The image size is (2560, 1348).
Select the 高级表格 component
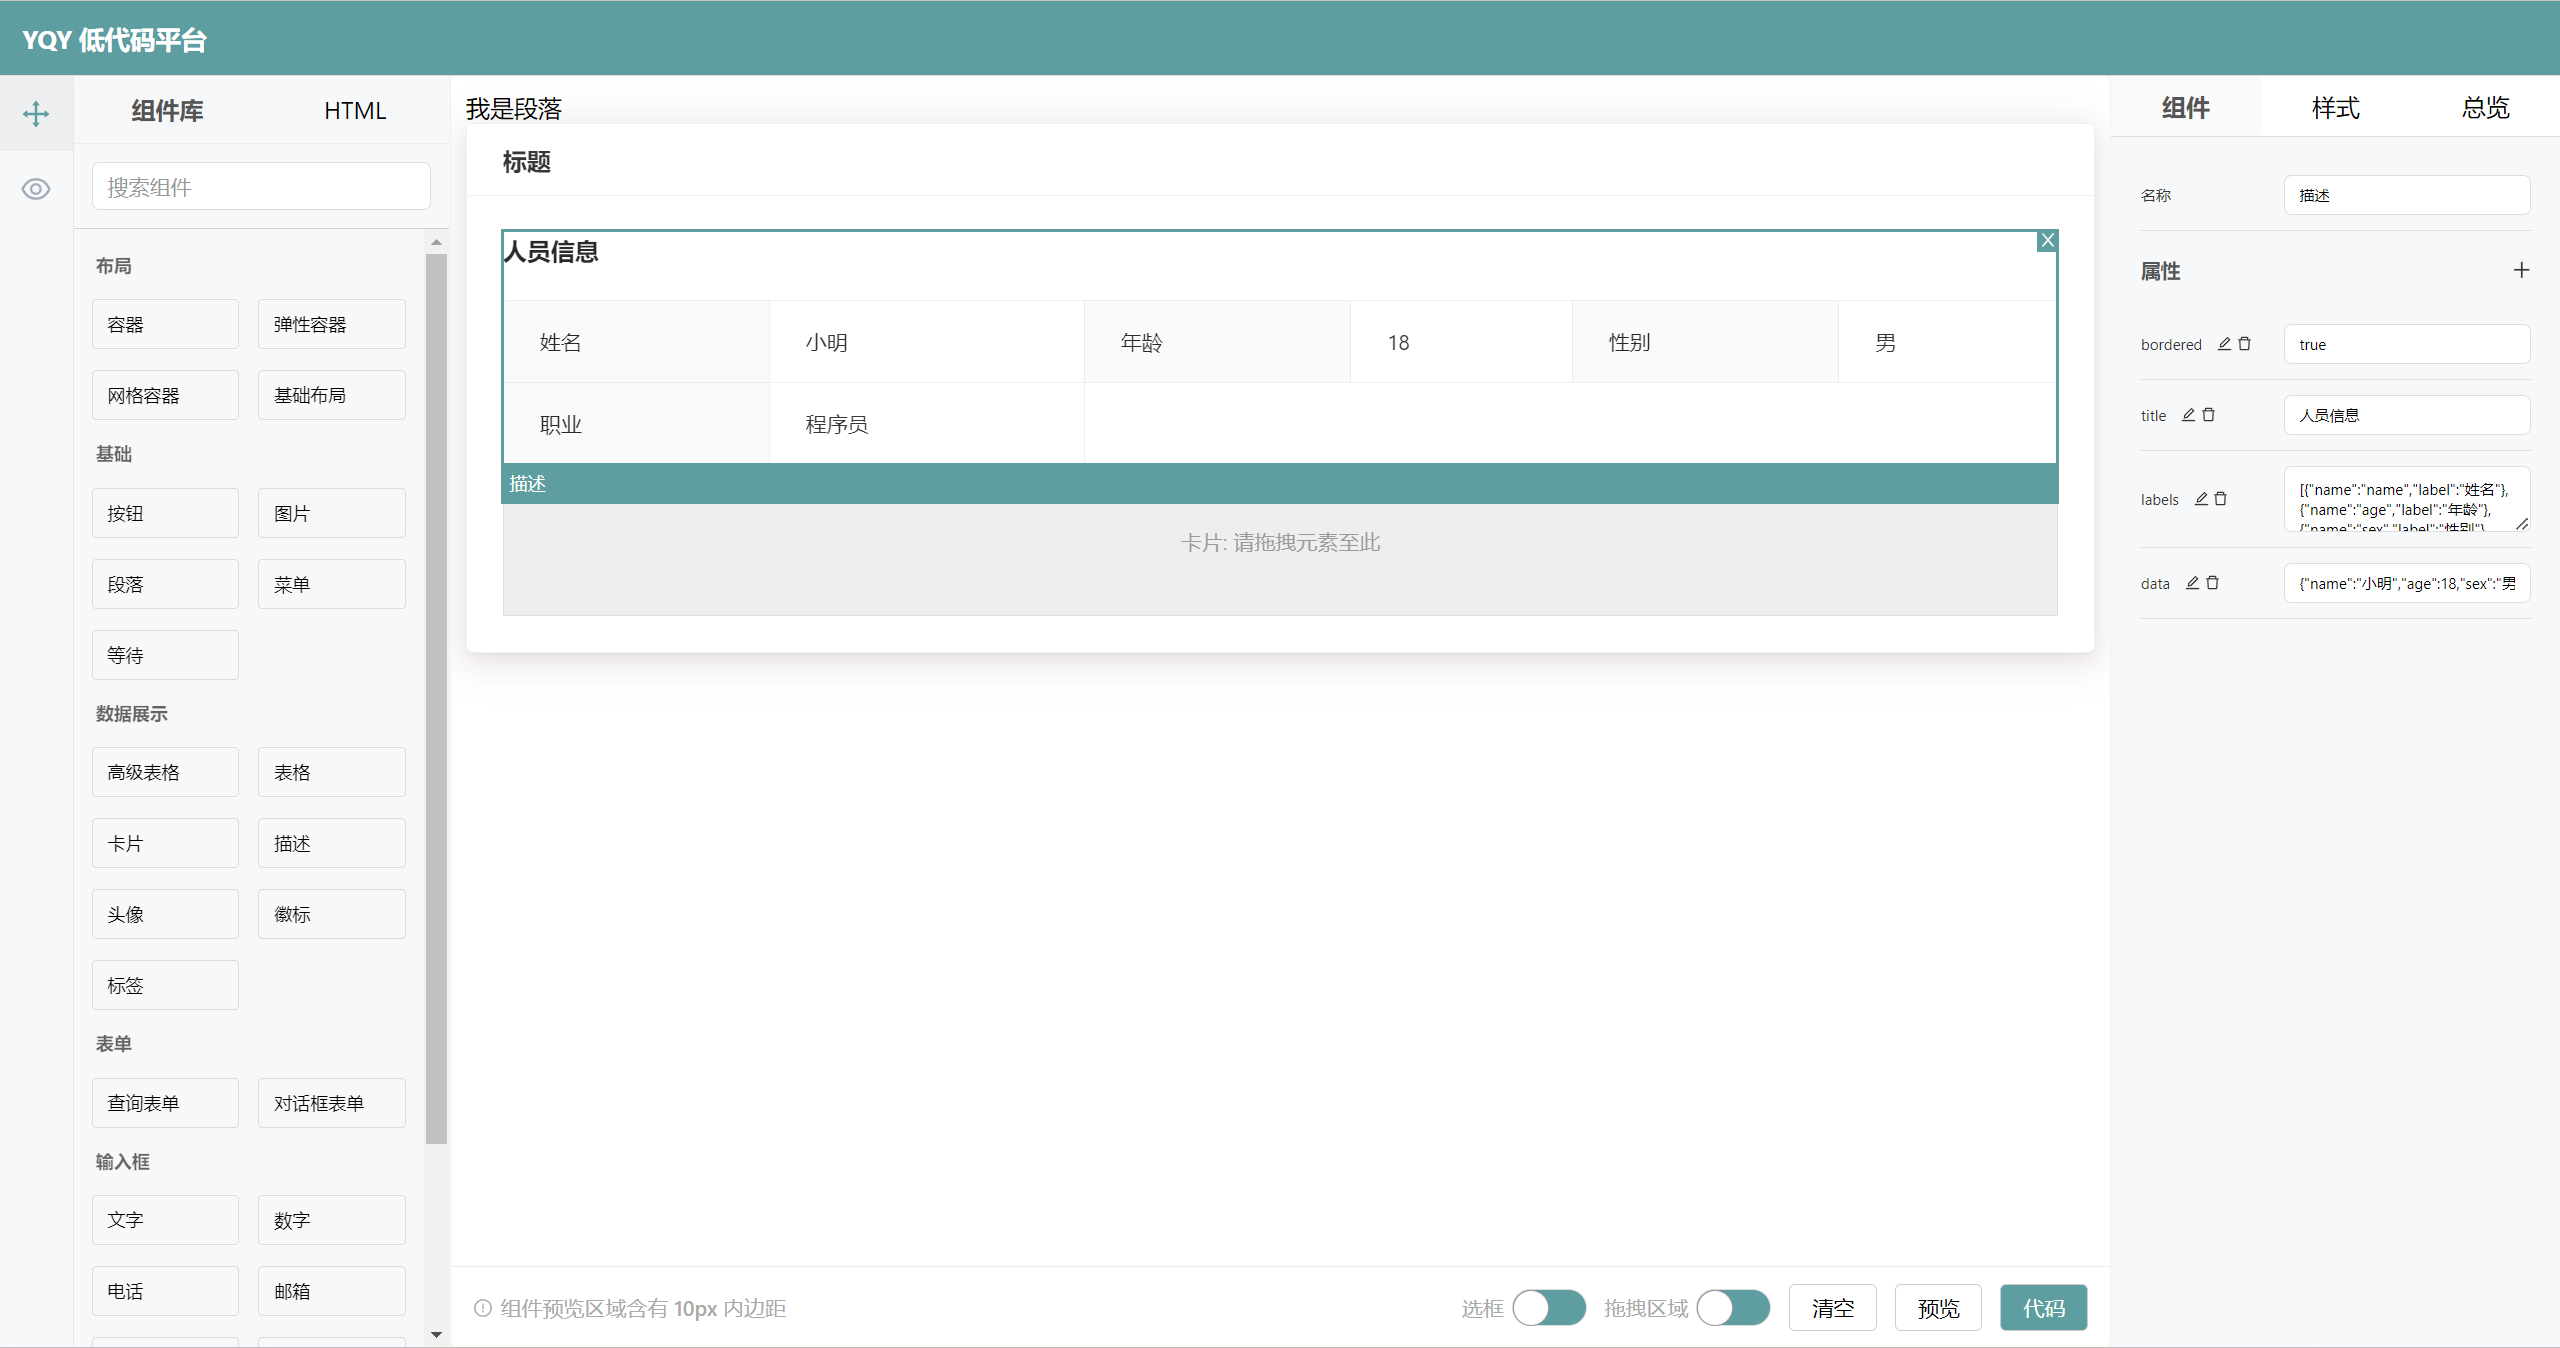[x=165, y=773]
